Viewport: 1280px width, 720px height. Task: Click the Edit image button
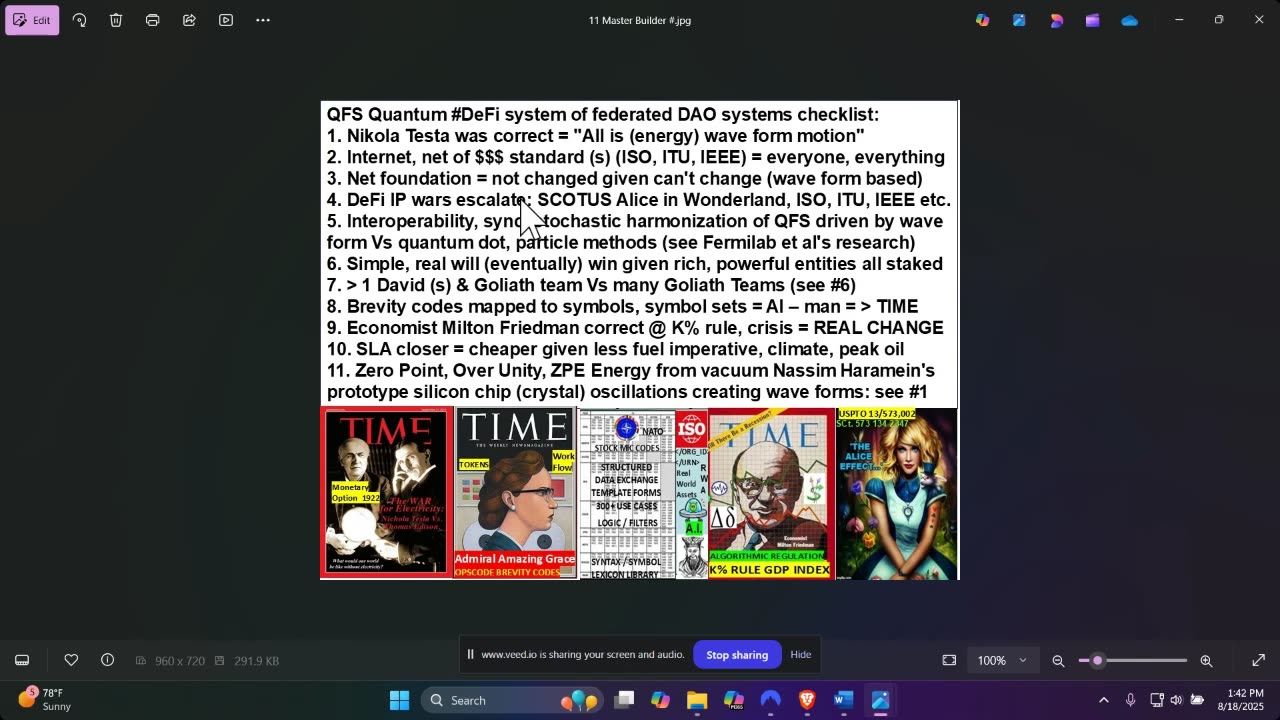(x=32, y=20)
